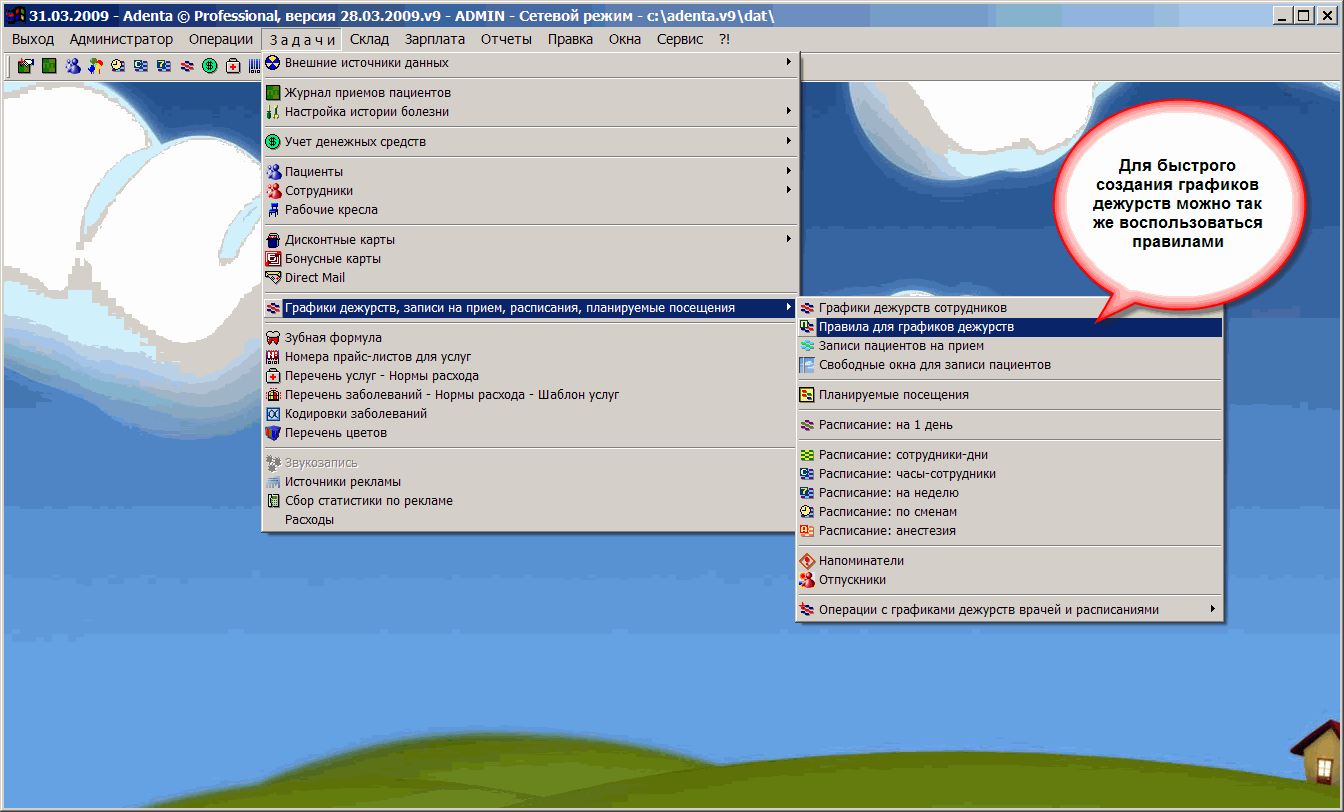1344x812 pixels.
Task: Expand the Внешние источники данных submenu
Action: point(530,63)
